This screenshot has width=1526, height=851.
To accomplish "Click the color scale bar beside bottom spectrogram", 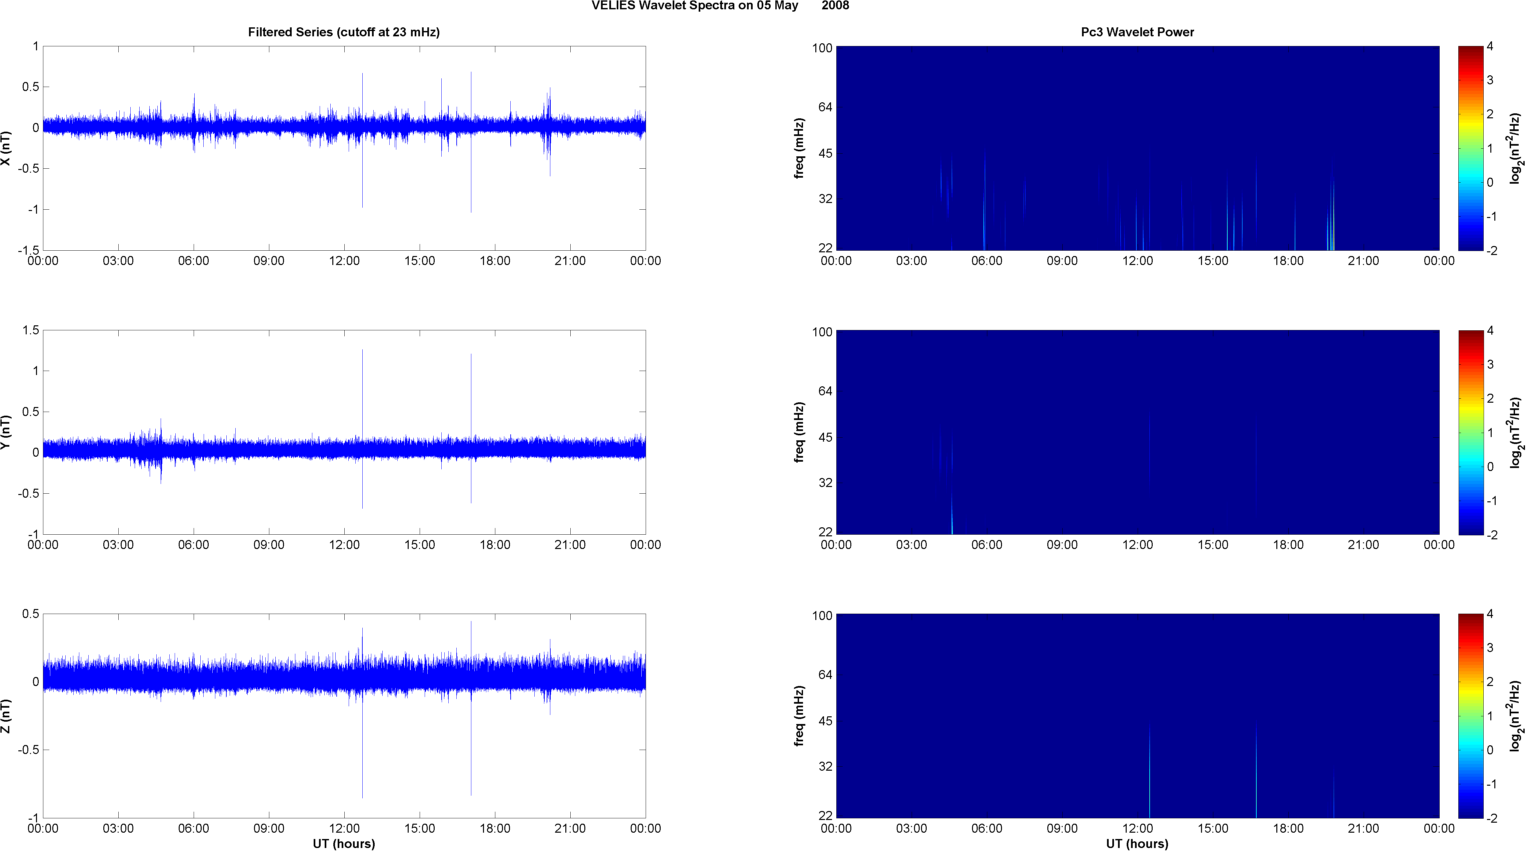I will (x=1470, y=716).
